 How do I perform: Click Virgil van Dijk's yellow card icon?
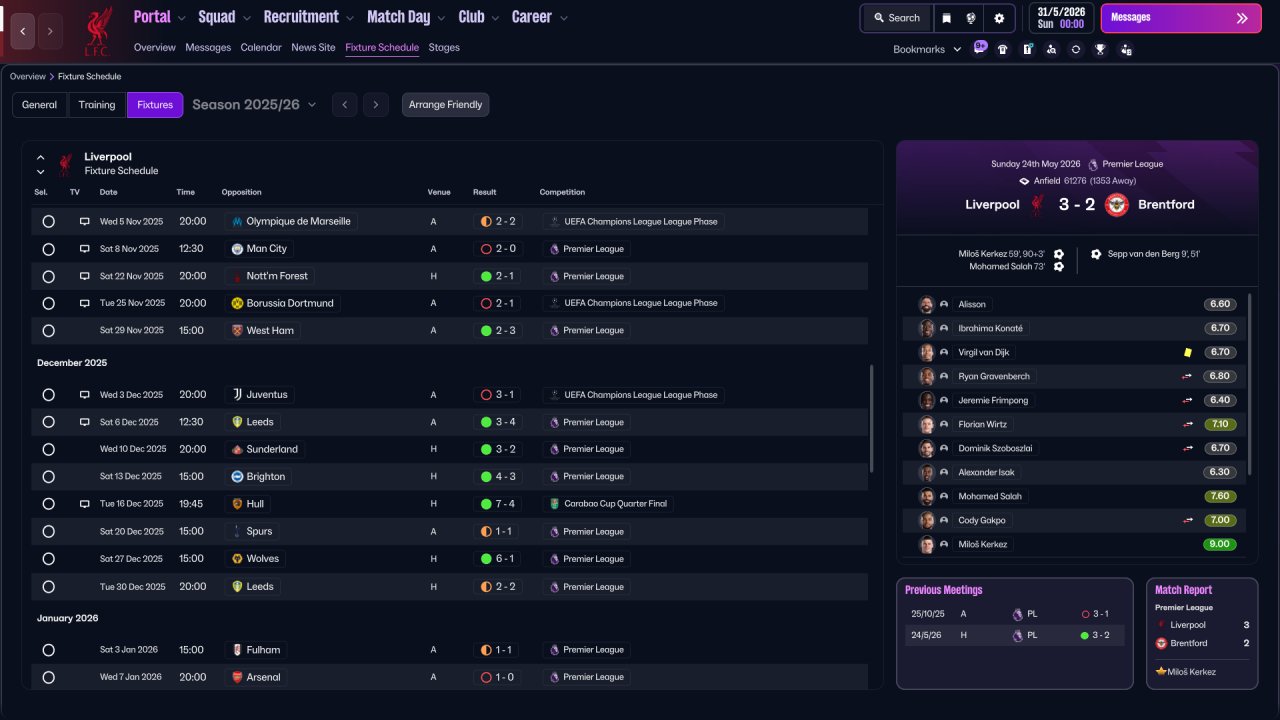coord(1188,352)
